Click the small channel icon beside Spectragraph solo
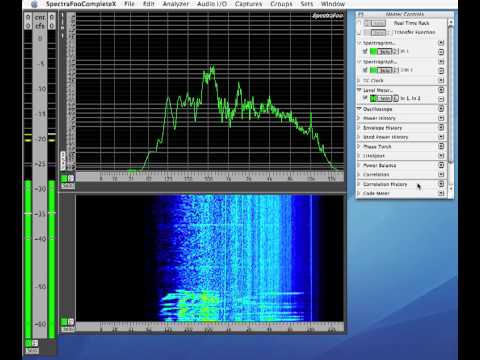Screen dimensions: 480x360 395,70
